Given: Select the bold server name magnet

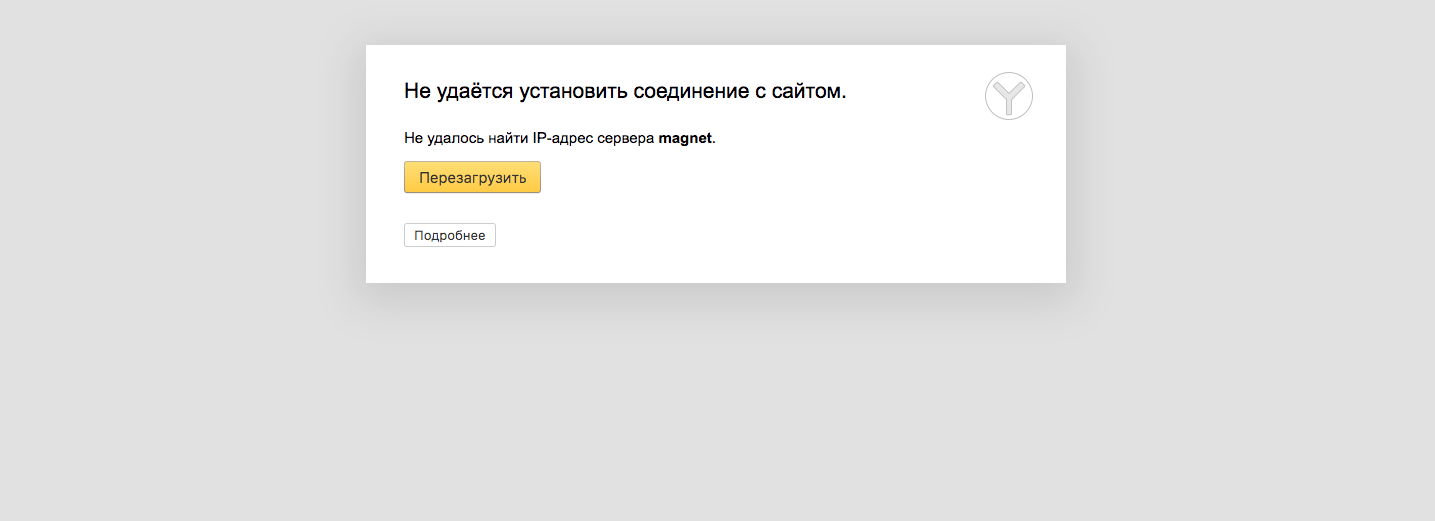Looking at the screenshot, I should [x=685, y=138].
